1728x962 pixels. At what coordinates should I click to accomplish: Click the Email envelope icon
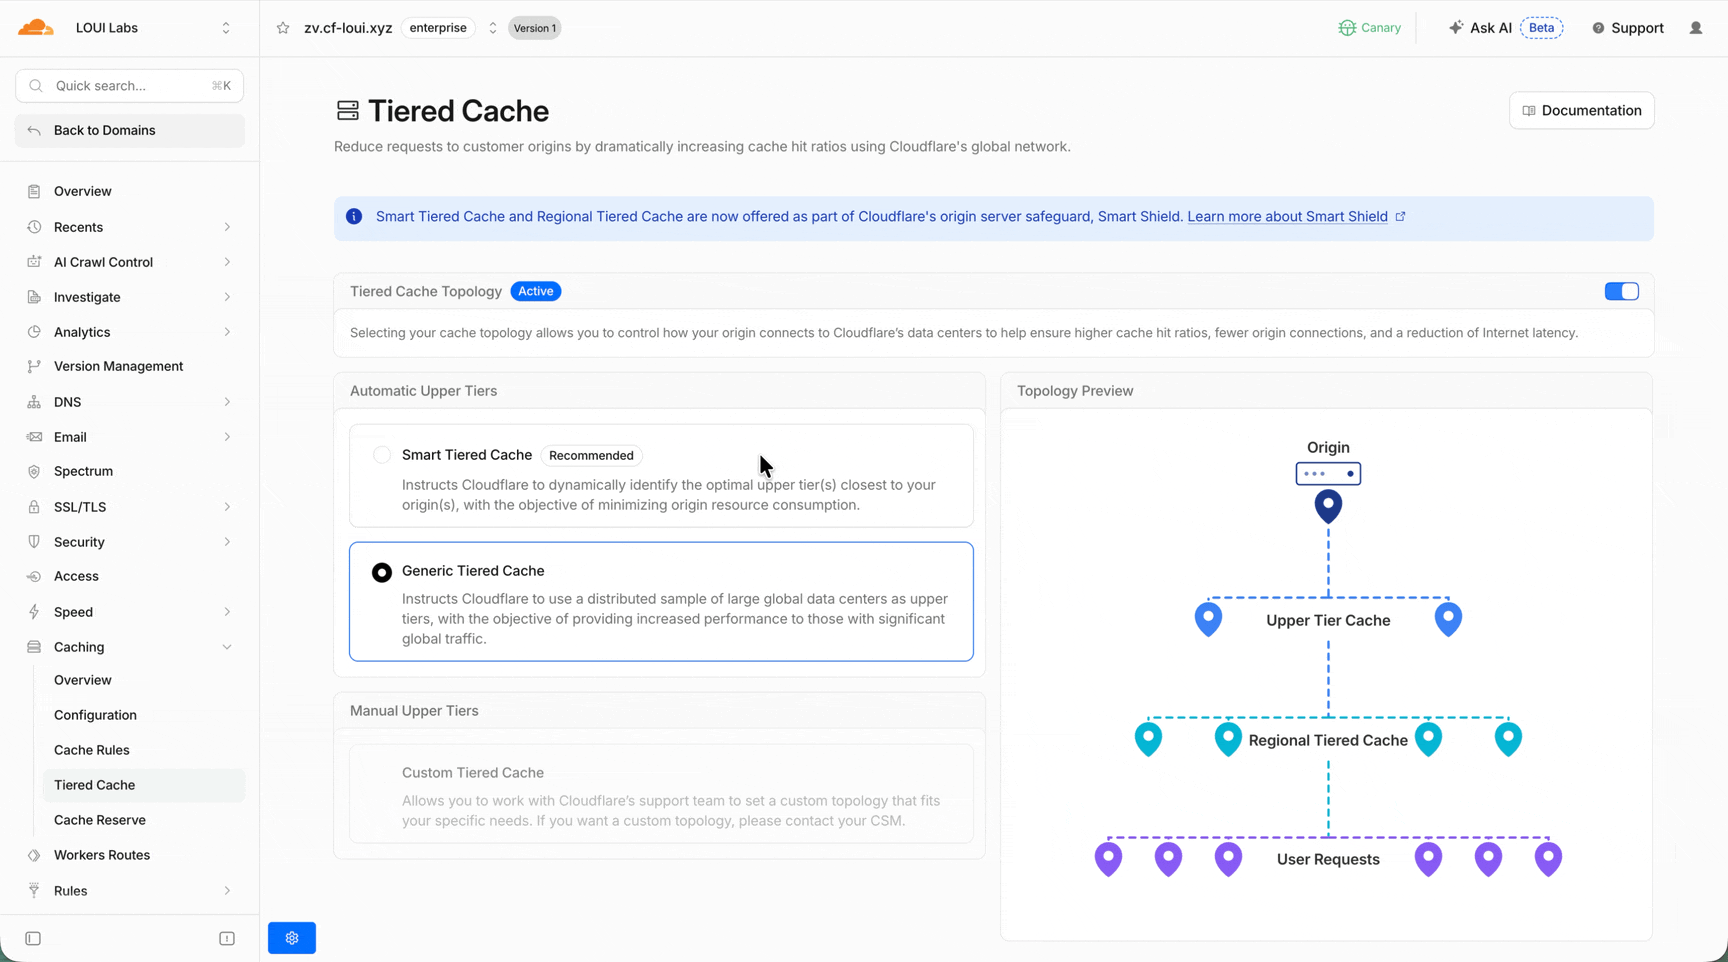[34, 437]
